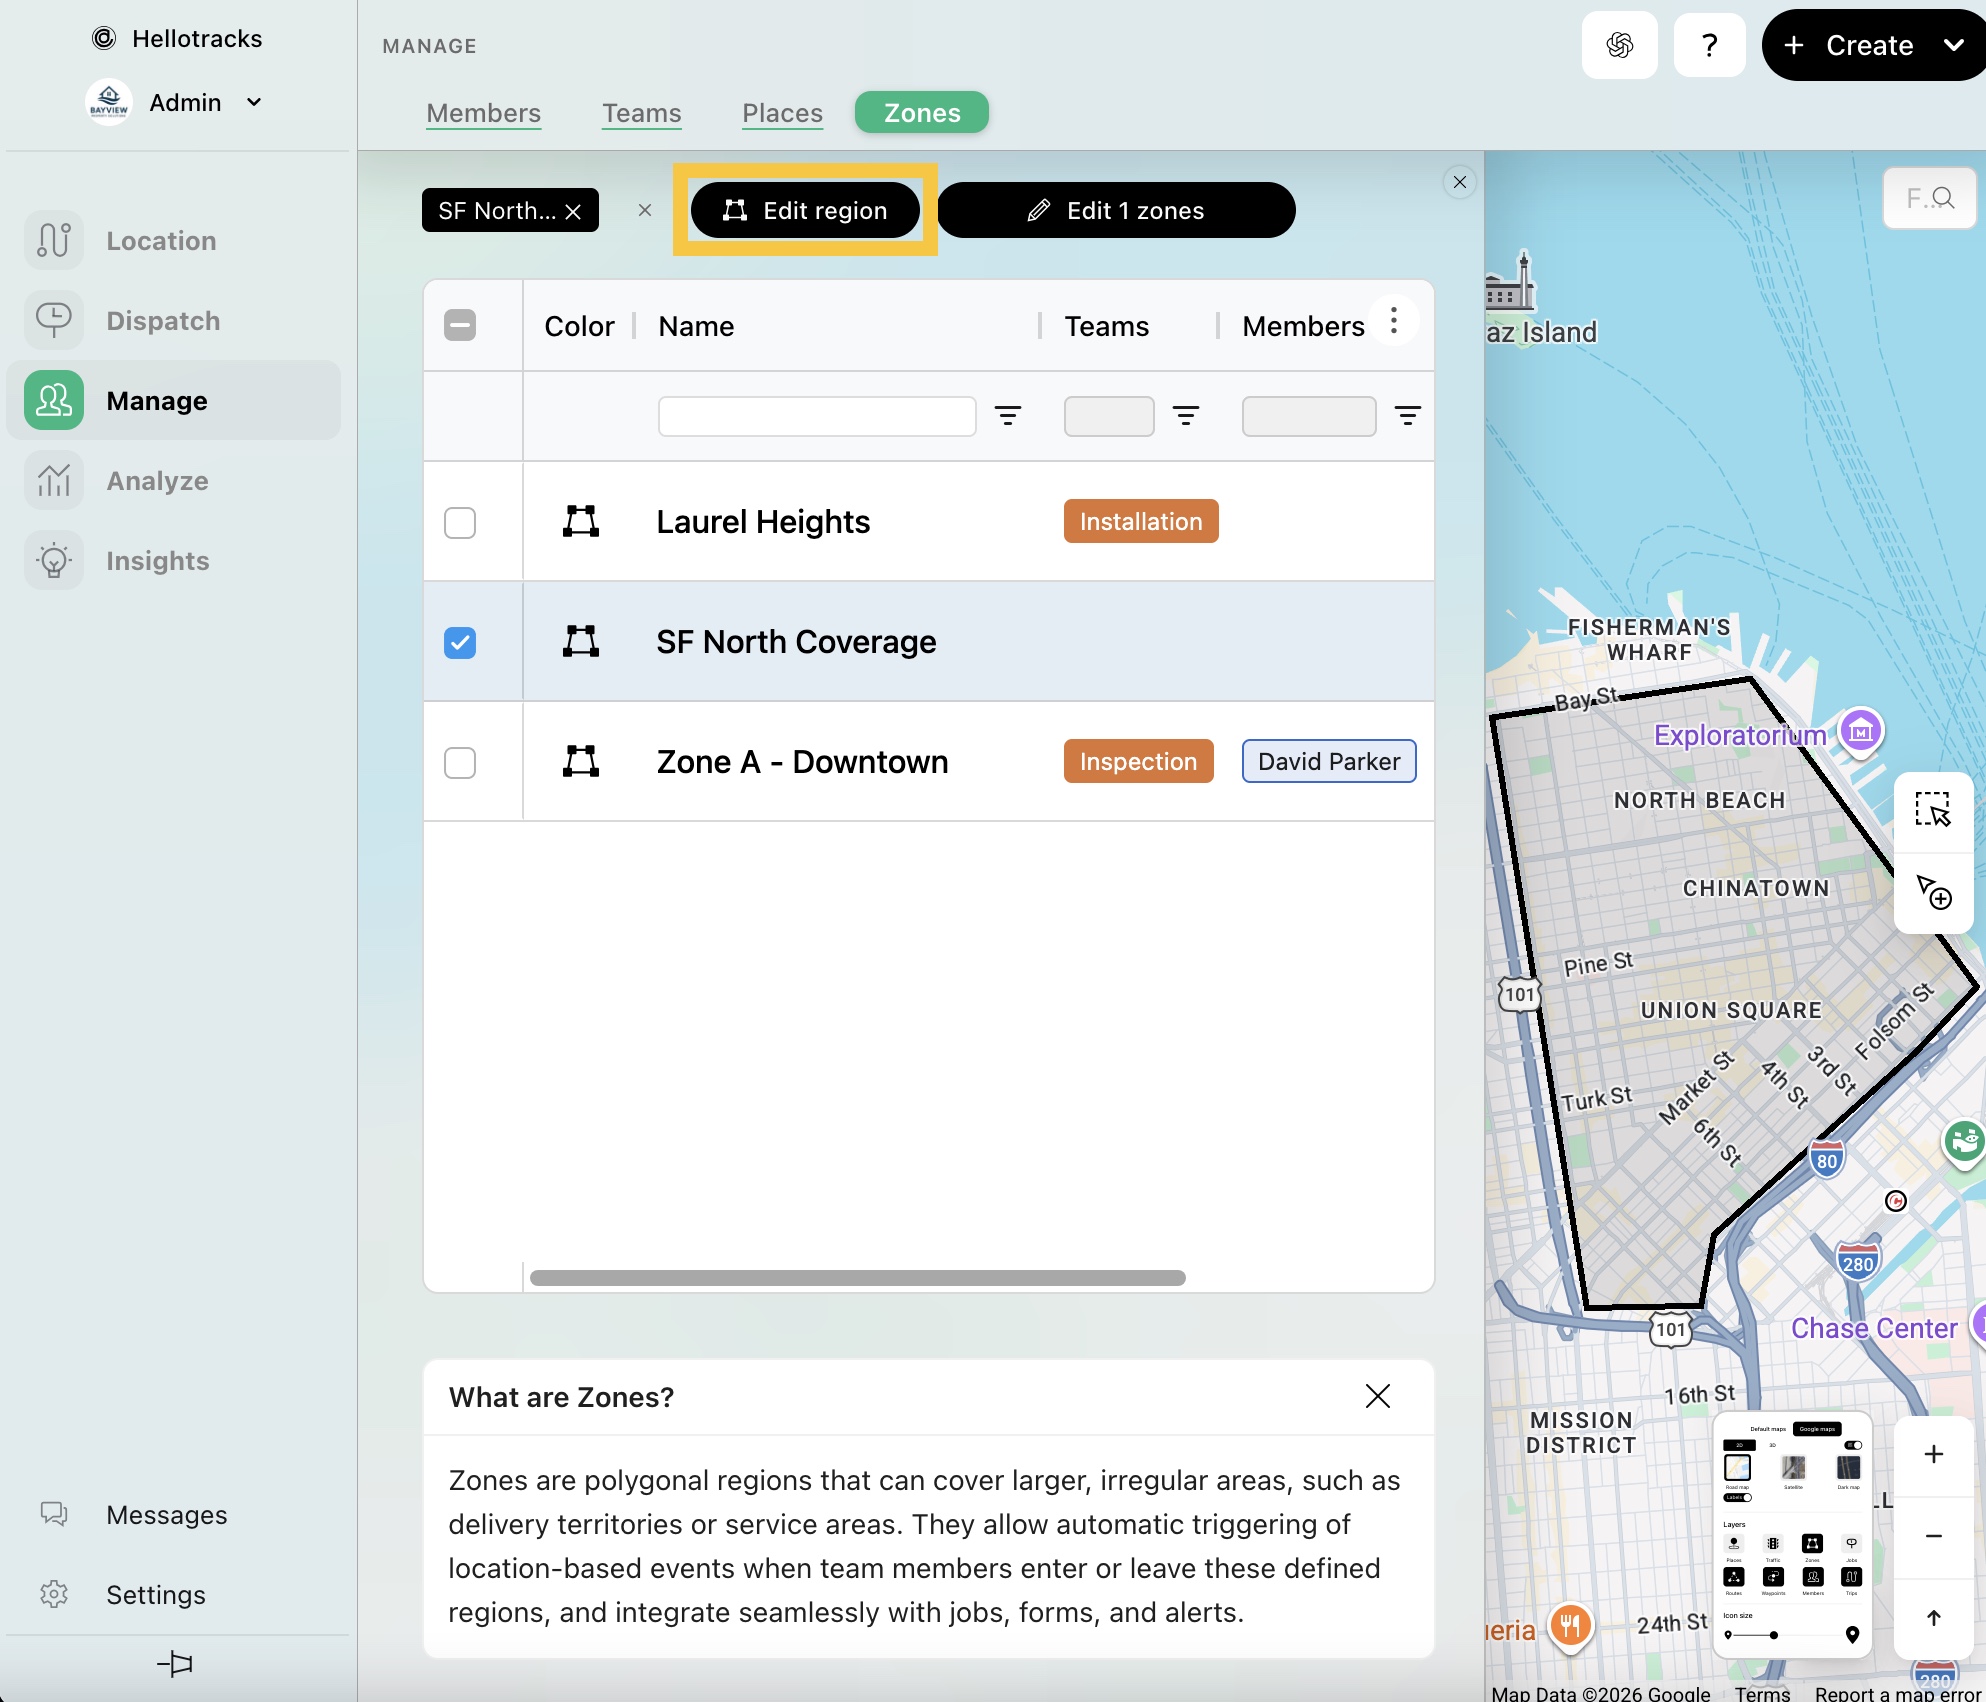The width and height of the screenshot is (1986, 1702).
Task: Click the Edit region button
Action: click(x=805, y=210)
